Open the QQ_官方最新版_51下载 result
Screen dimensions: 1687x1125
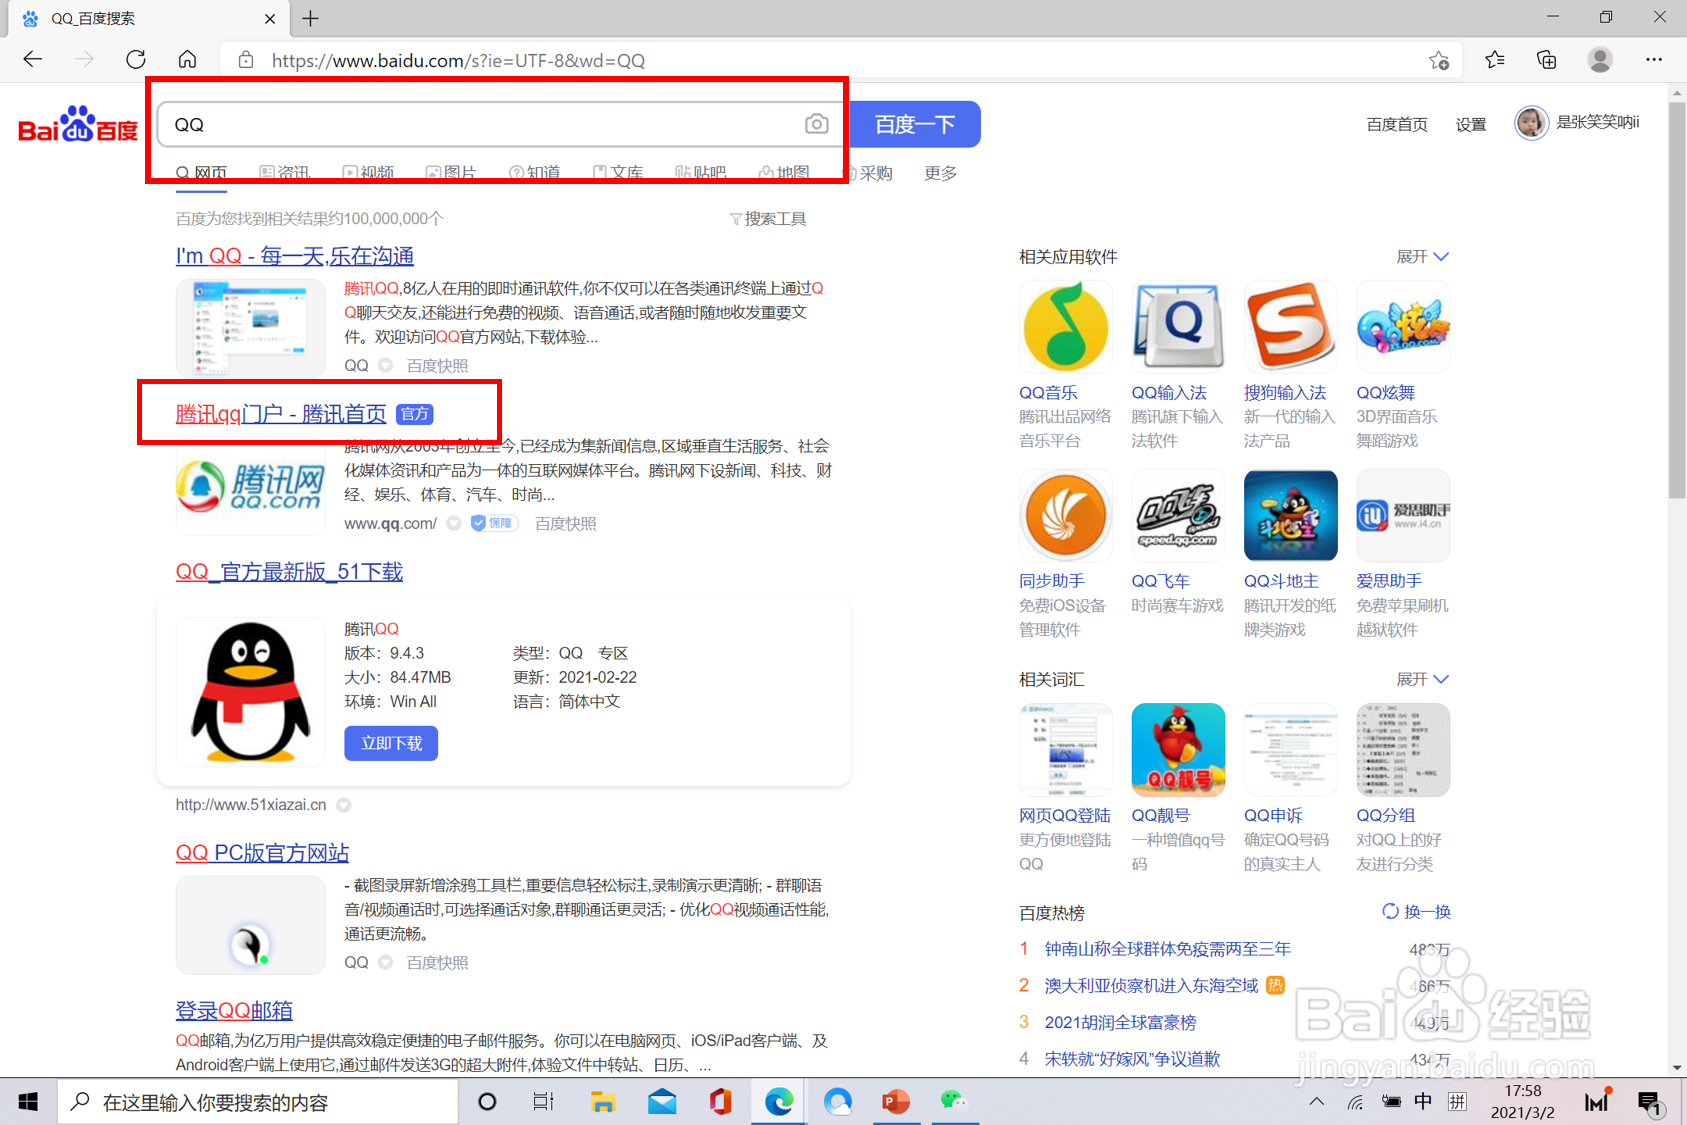(x=289, y=572)
